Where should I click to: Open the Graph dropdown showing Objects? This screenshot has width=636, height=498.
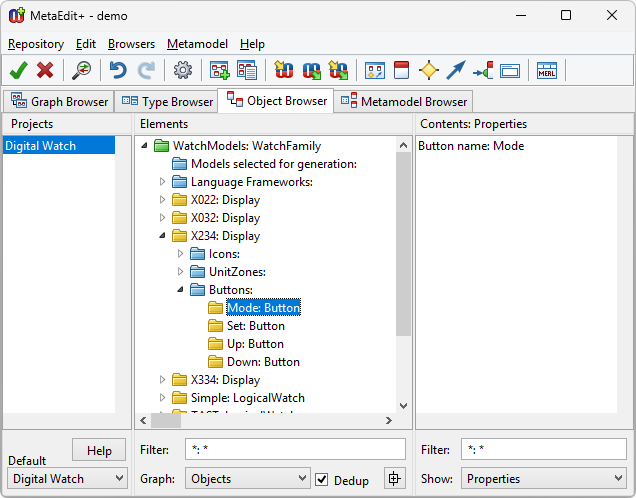point(247,479)
